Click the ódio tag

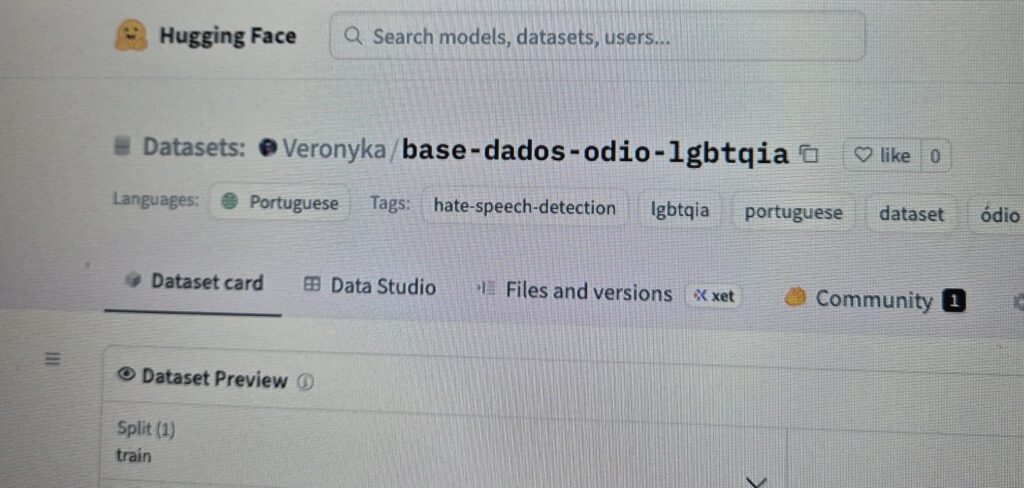[999, 215]
